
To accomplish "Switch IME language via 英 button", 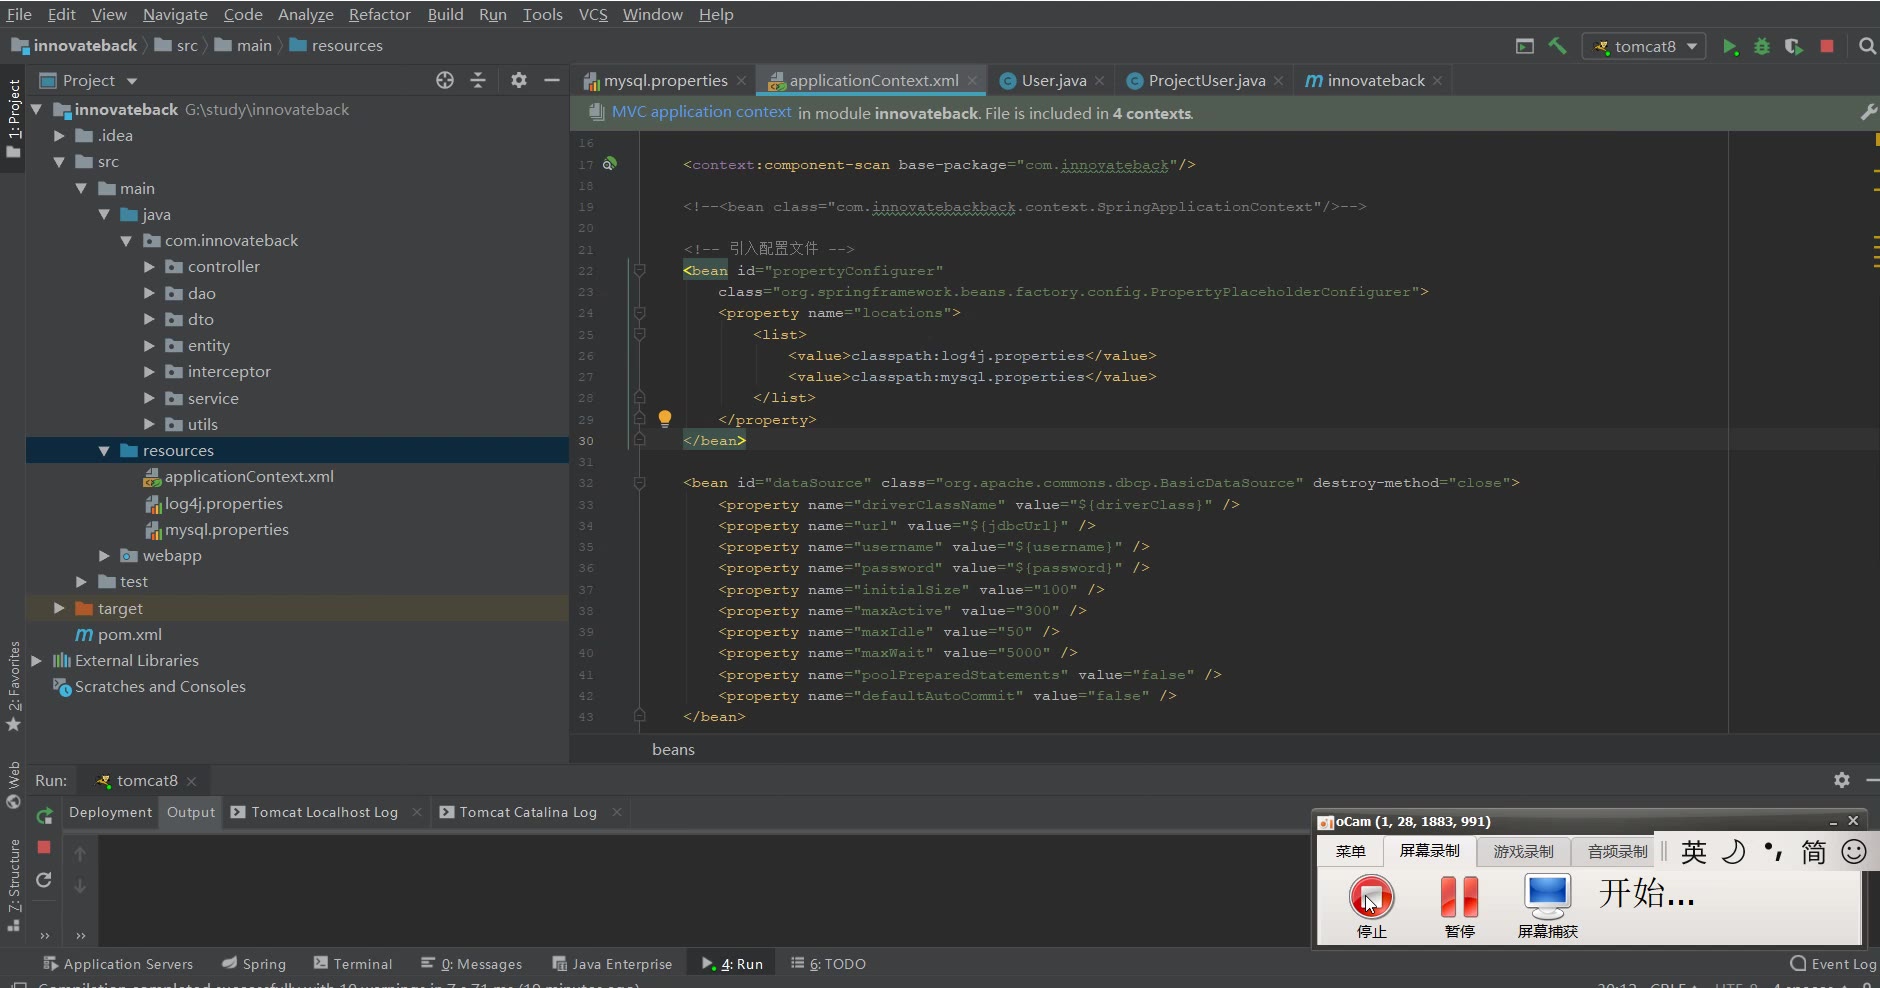I will coord(1693,852).
